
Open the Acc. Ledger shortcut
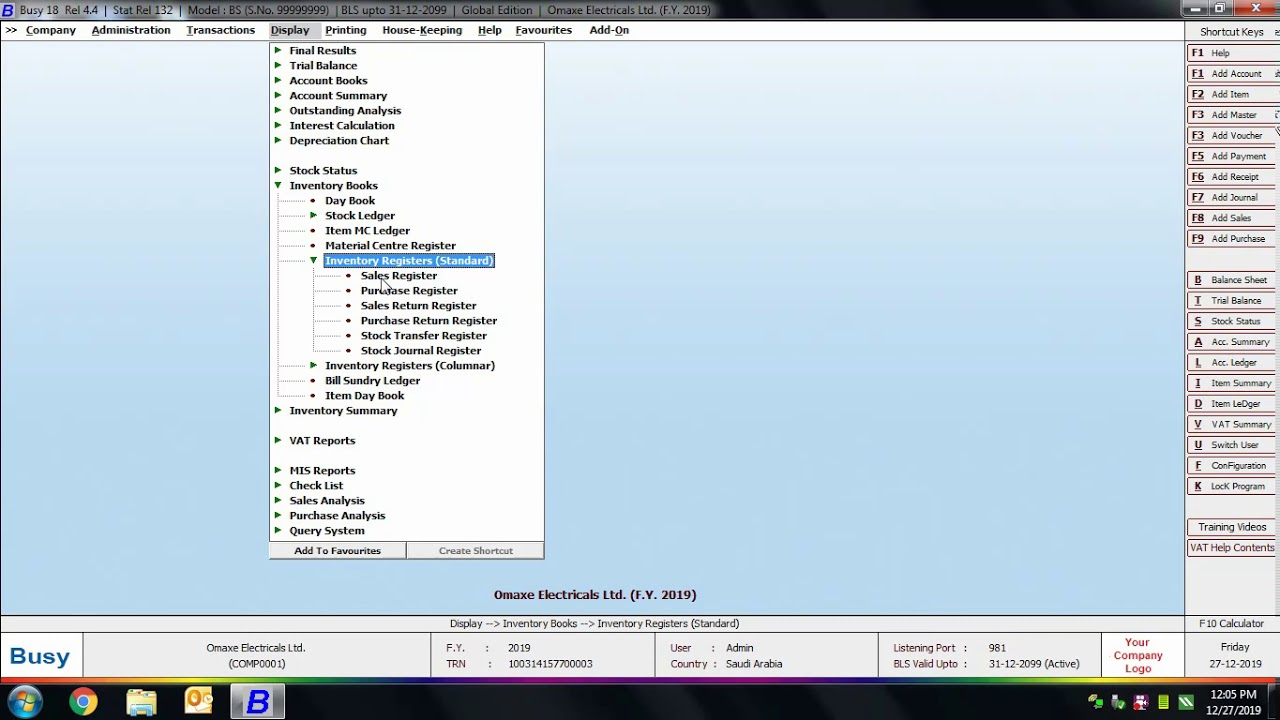[x=1232, y=362]
